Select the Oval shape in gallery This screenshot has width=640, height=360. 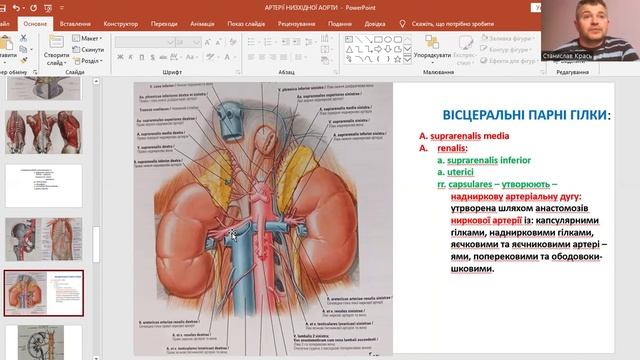point(388,40)
